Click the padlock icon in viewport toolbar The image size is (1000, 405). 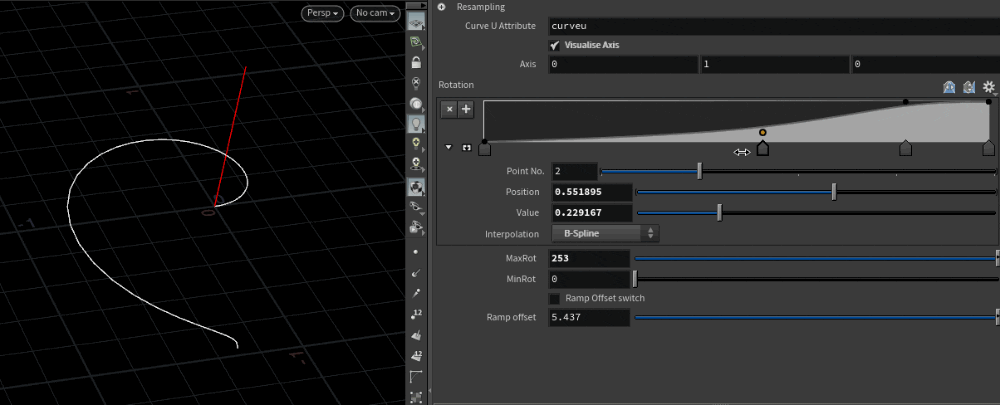coord(416,62)
